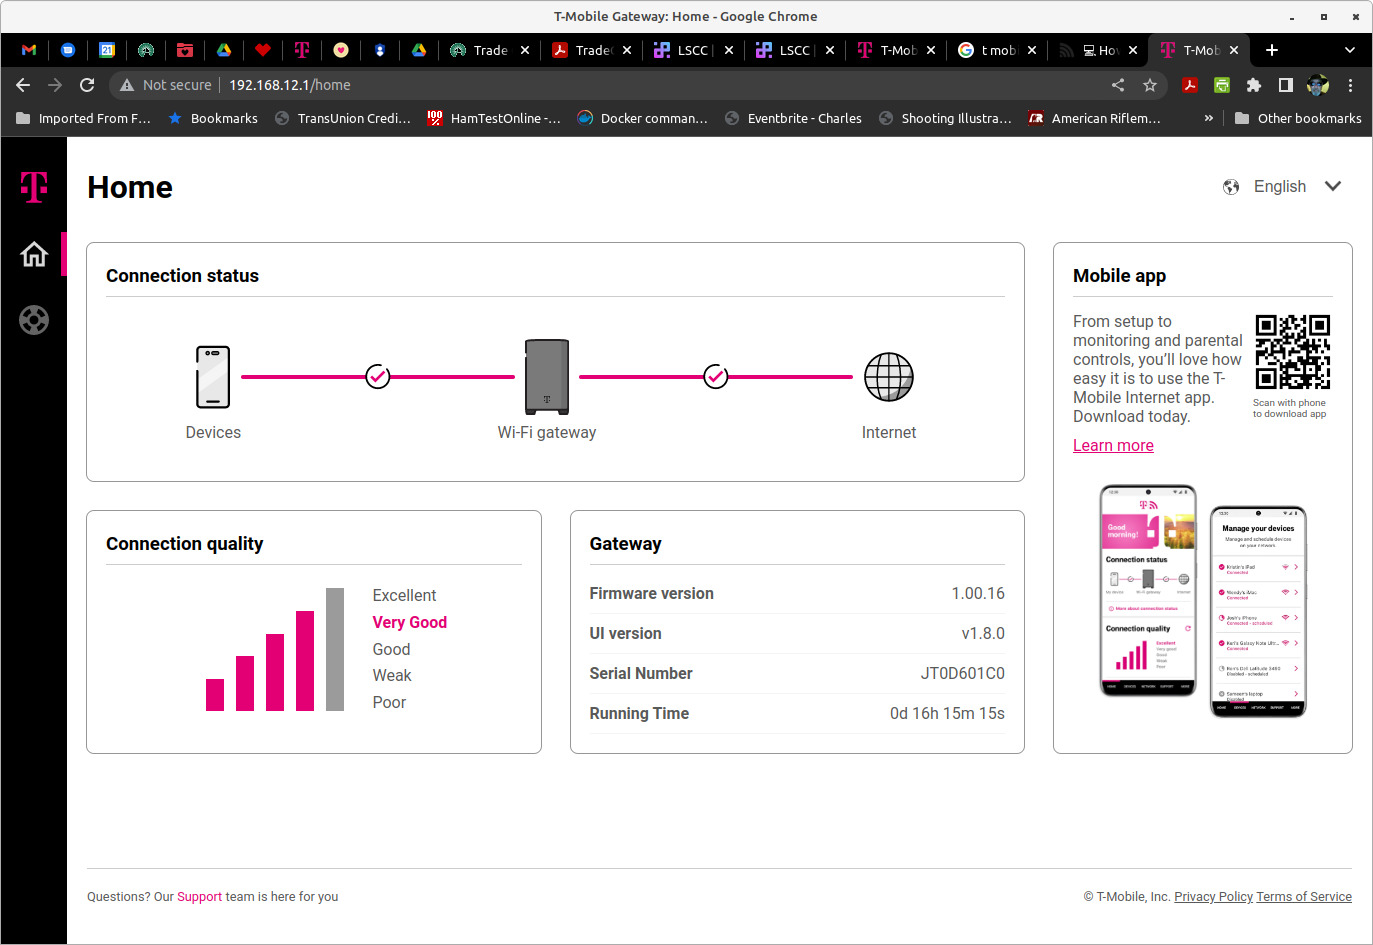Click the Firmware version value 1.00.16
This screenshot has height=945, width=1373.
[978, 594]
